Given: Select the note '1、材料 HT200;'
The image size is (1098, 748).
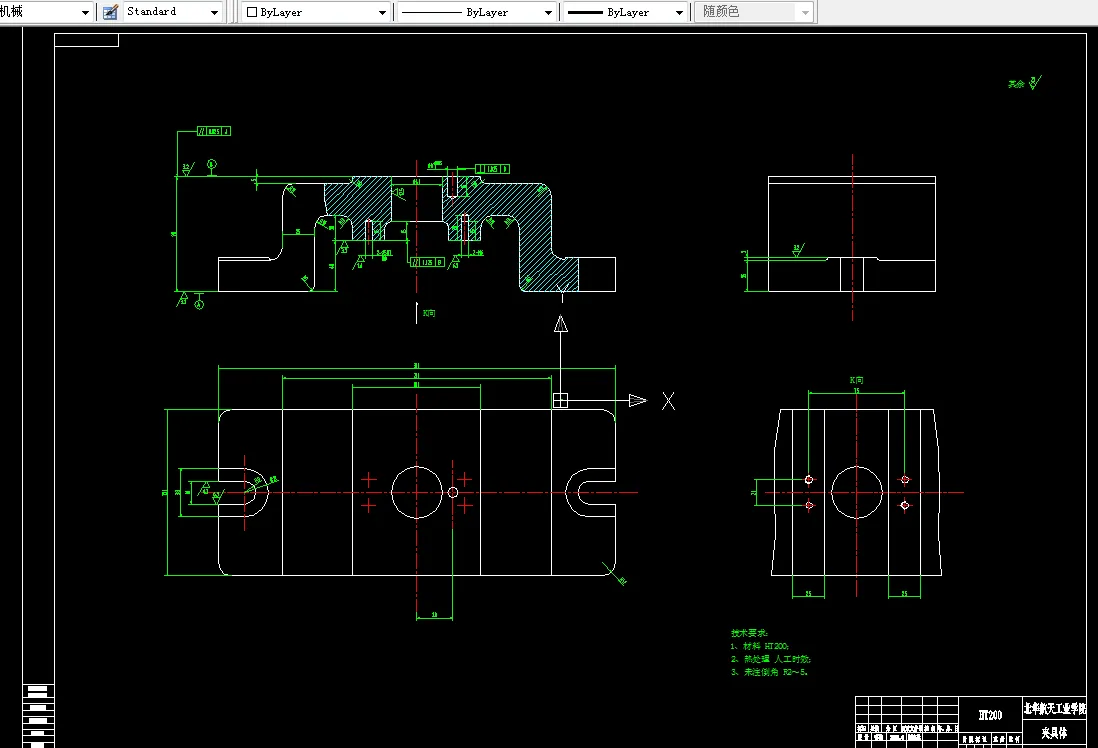Looking at the screenshot, I should (760, 646).
